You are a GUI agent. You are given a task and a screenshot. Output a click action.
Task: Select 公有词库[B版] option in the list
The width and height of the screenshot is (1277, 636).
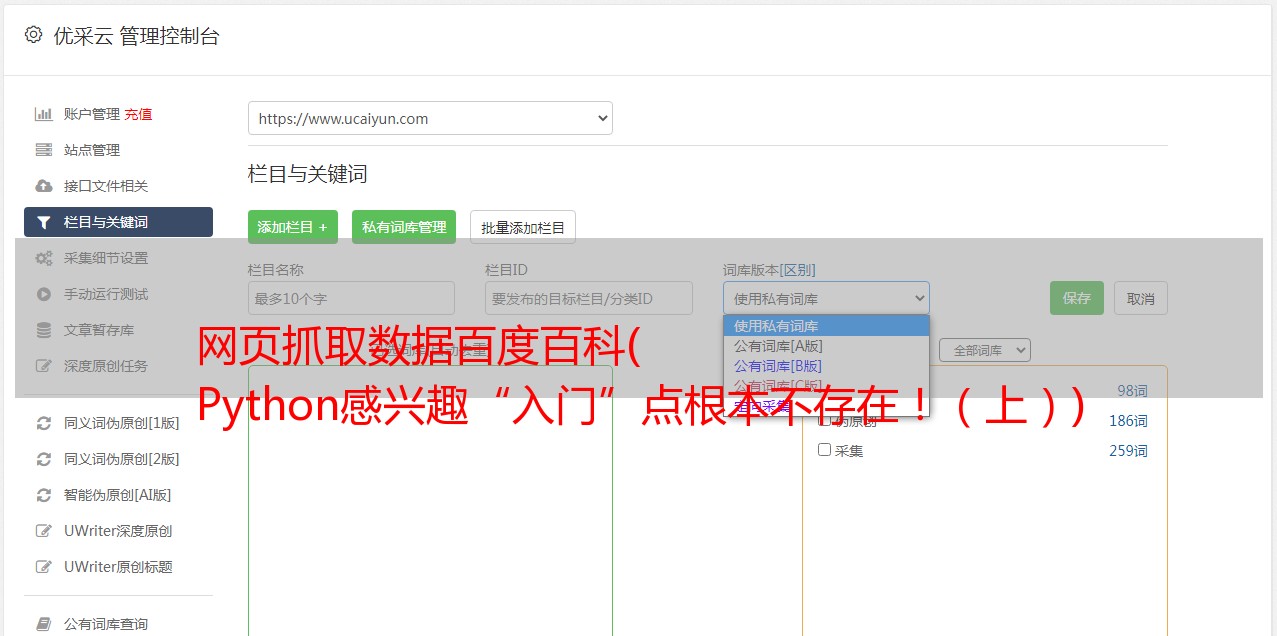[x=778, y=366]
